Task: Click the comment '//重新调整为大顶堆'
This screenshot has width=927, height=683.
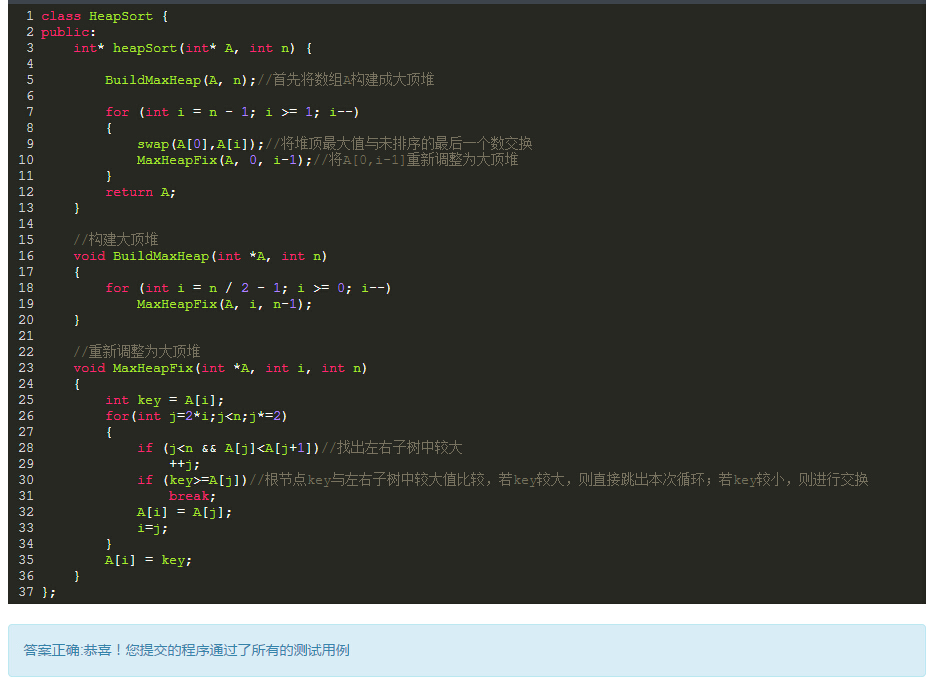Action: point(137,352)
